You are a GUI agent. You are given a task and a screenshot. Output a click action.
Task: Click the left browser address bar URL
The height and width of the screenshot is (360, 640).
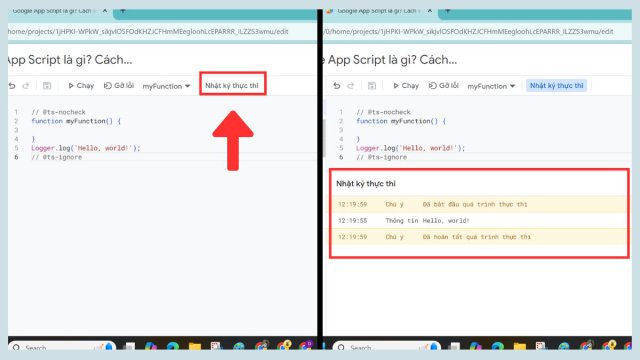point(148,31)
